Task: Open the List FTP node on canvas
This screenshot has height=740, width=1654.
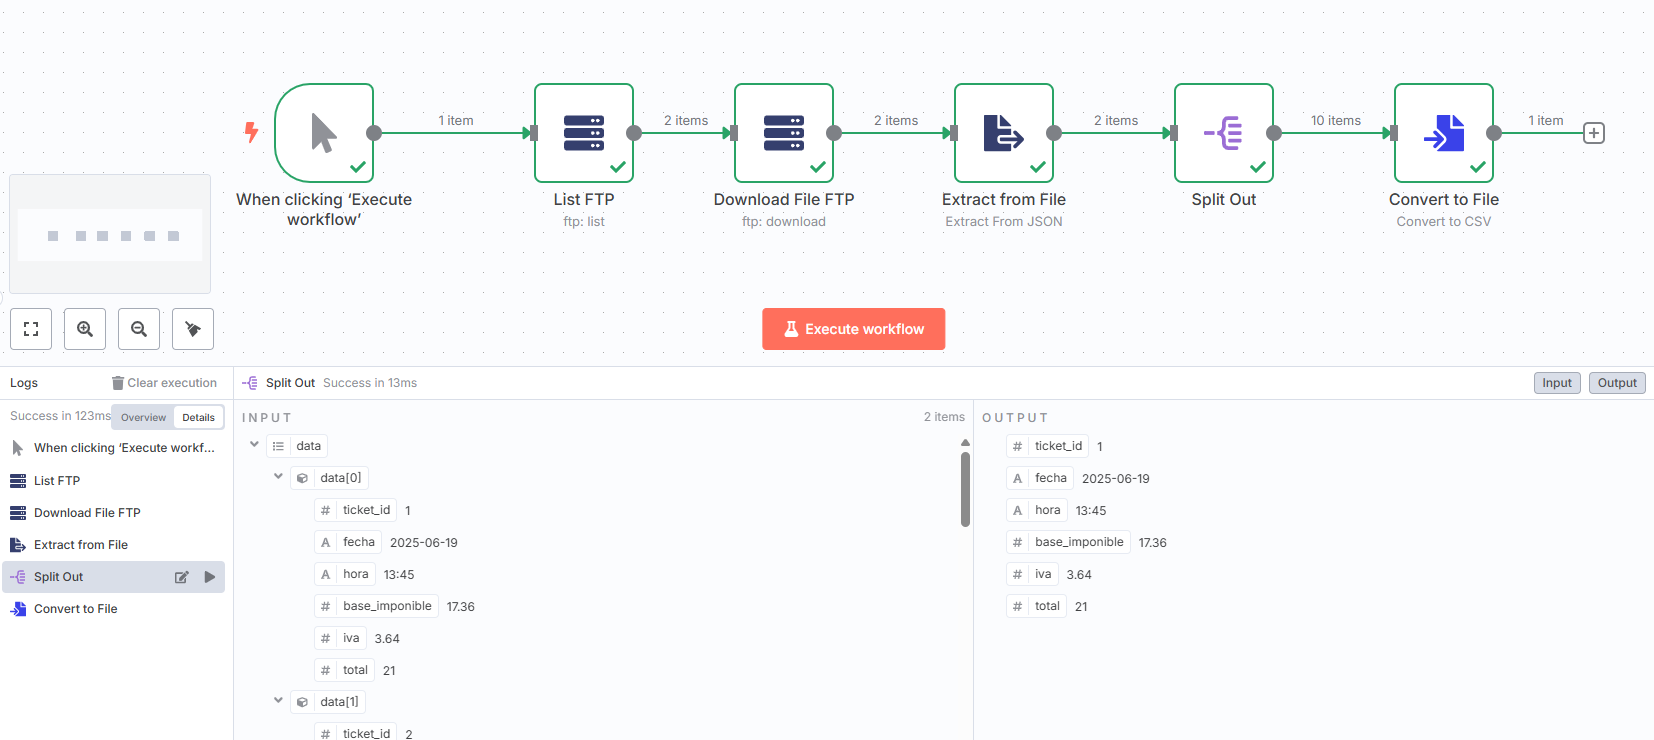Action: 584,133
